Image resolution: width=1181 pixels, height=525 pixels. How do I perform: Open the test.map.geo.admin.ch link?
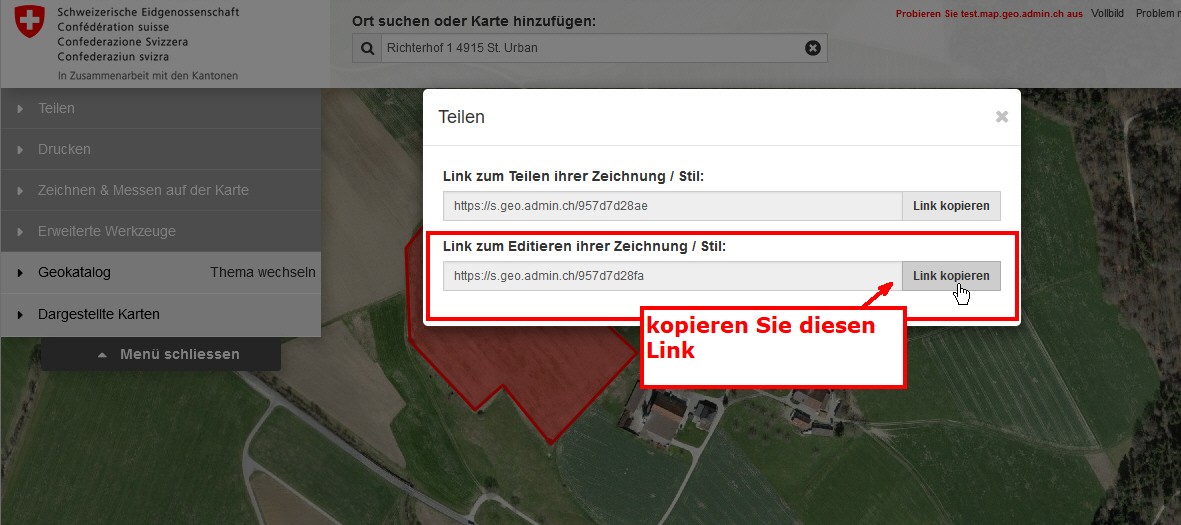pyautogui.click(x=989, y=14)
